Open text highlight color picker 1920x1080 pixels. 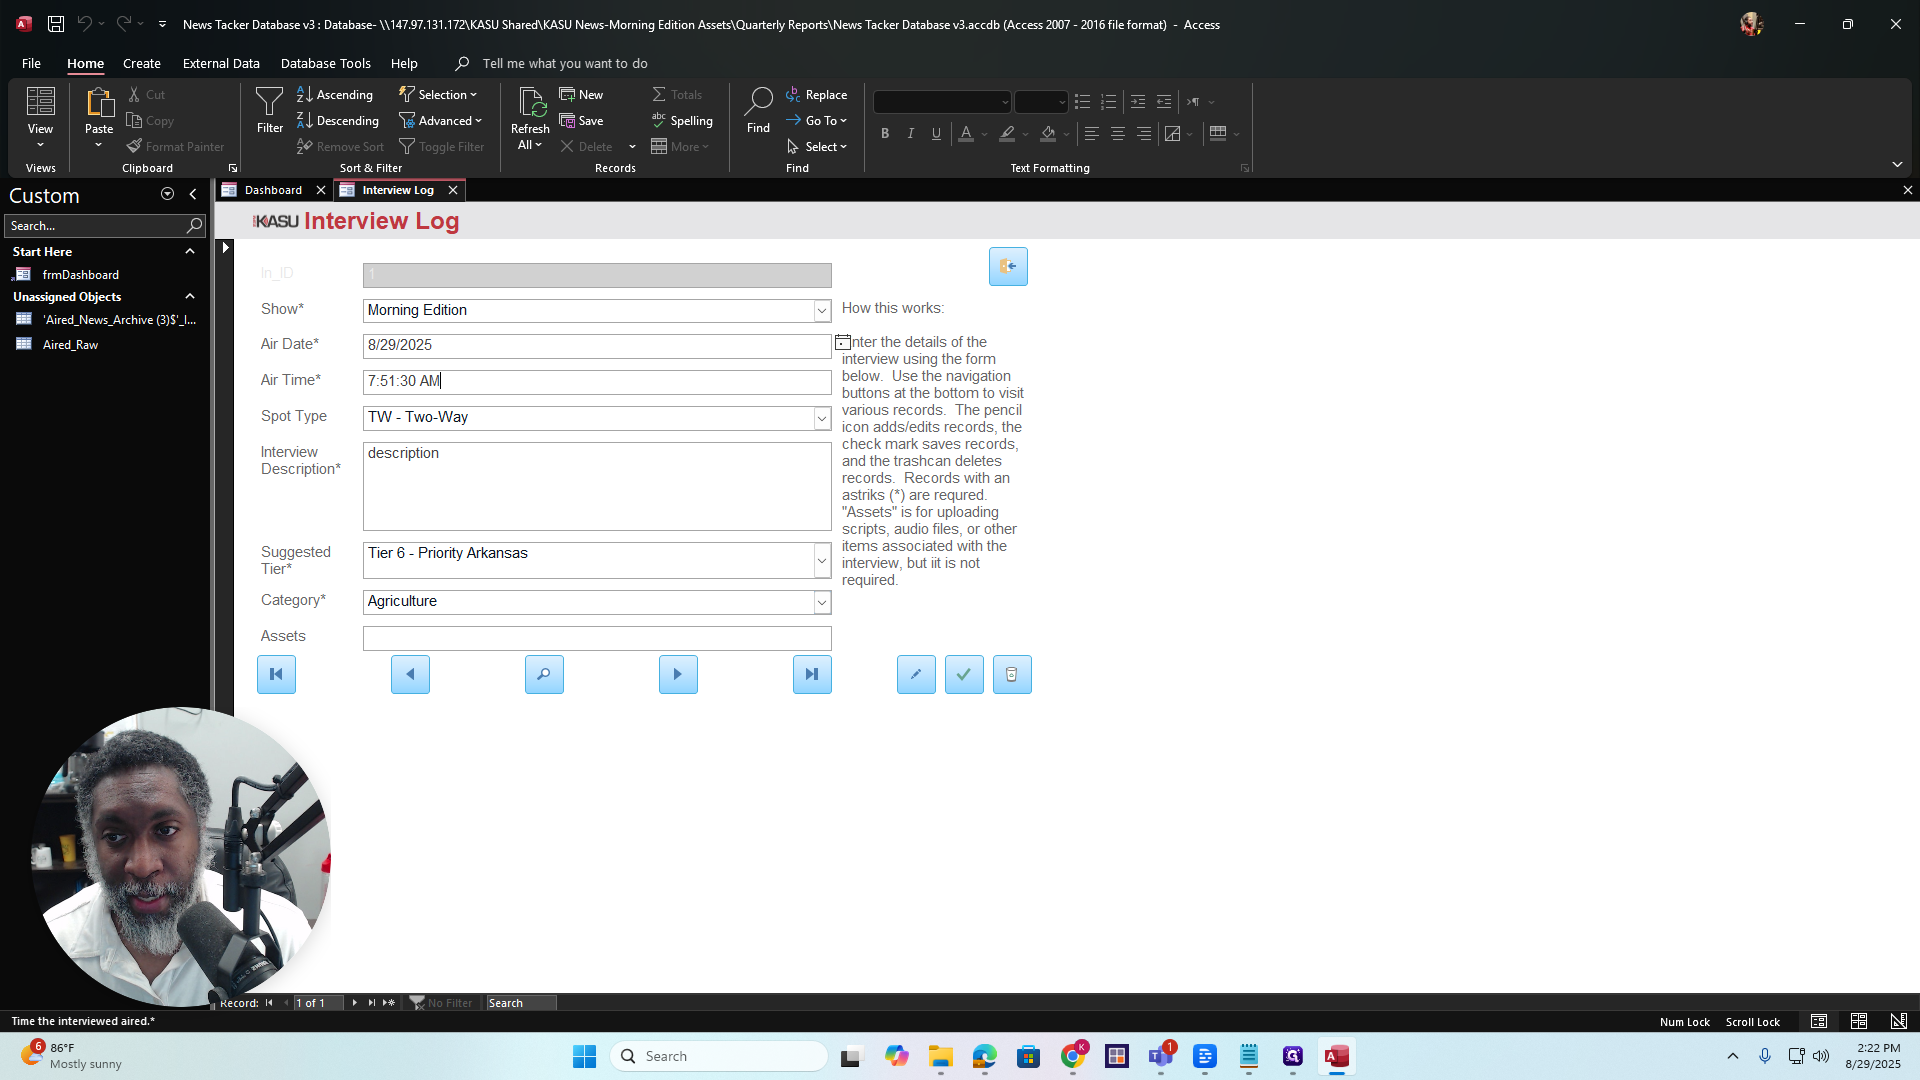pos(1025,133)
